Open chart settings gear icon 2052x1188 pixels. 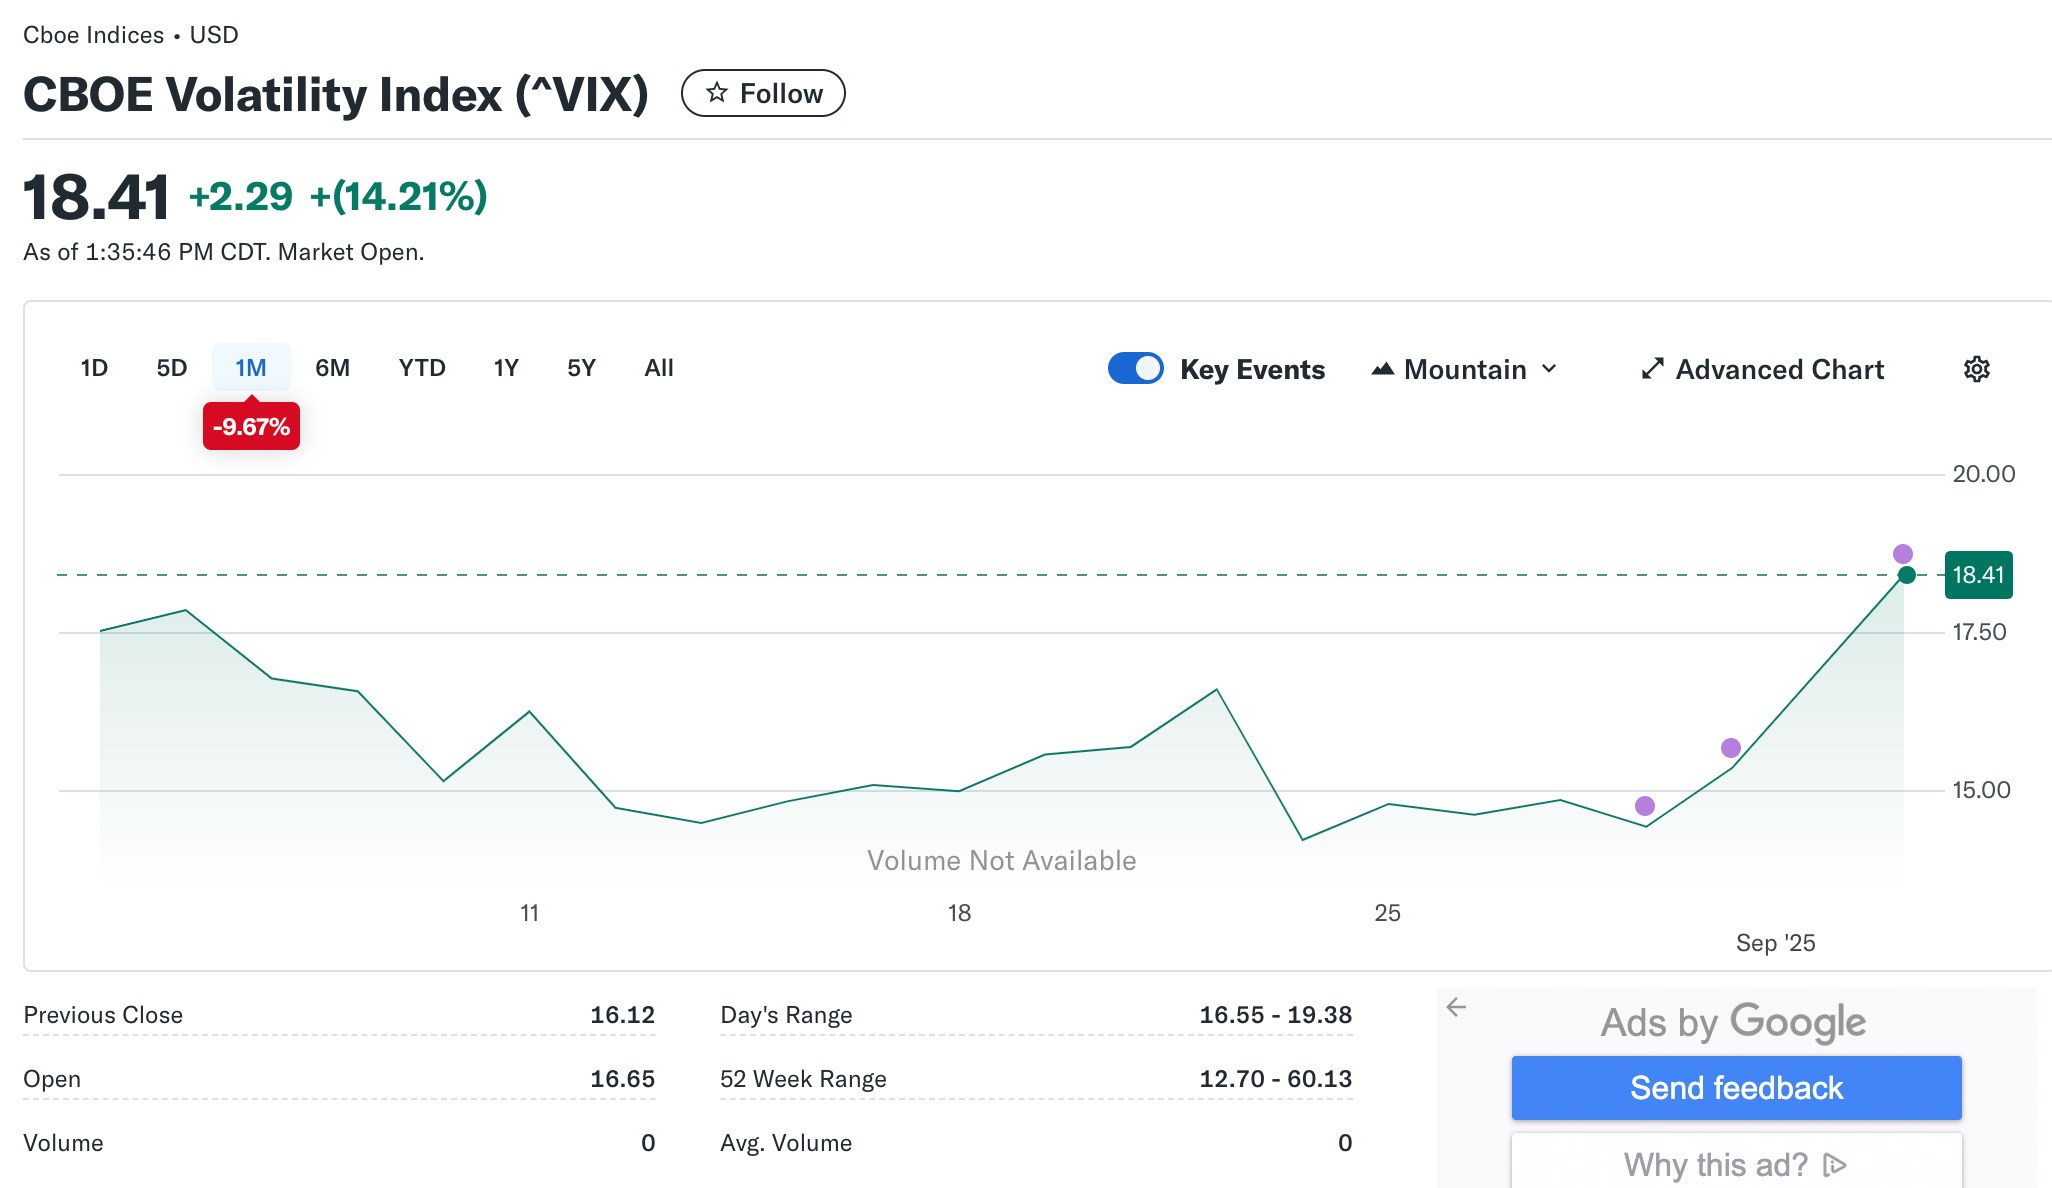click(x=1976, y=369)
